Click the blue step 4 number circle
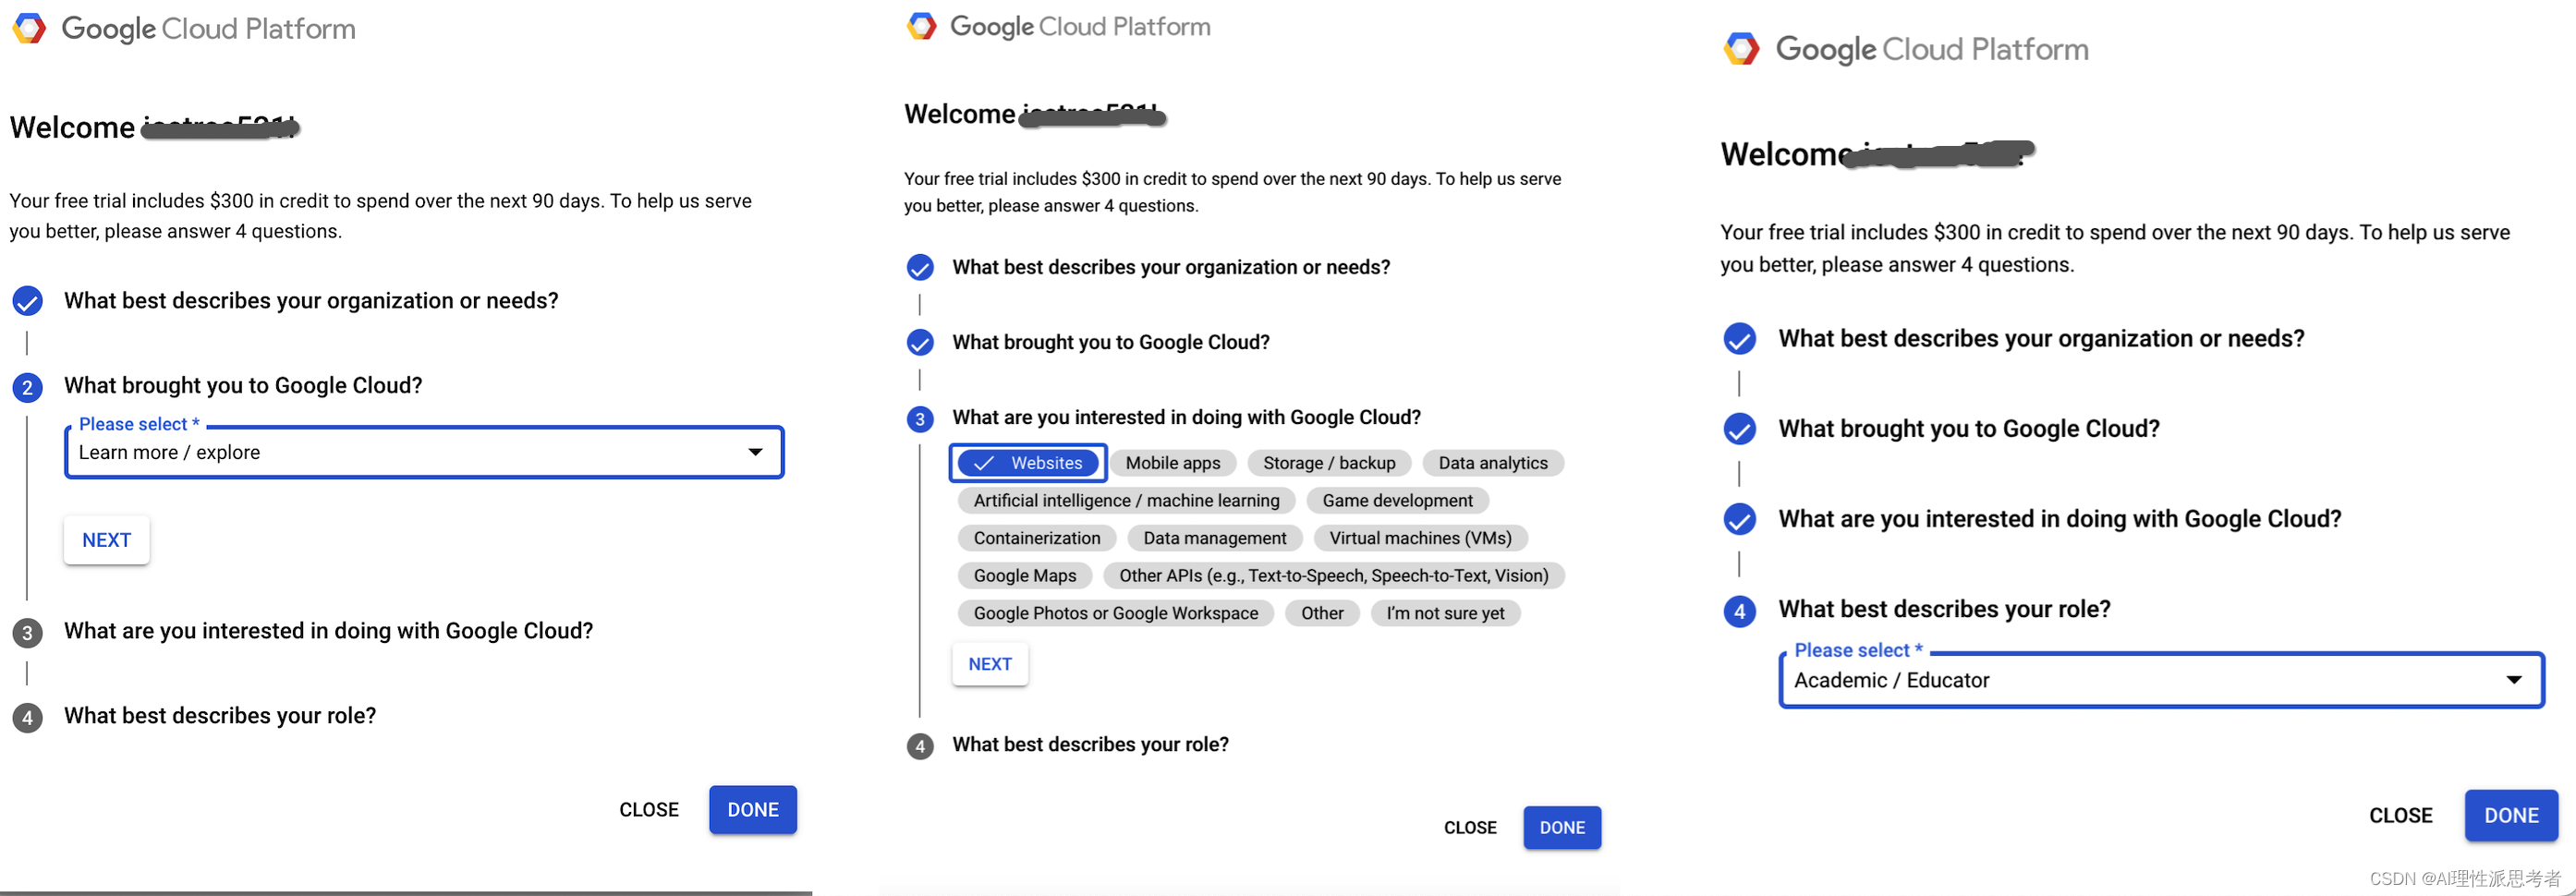The width and height of the screenshot is (2576, 896). (x=1739, y=611)
